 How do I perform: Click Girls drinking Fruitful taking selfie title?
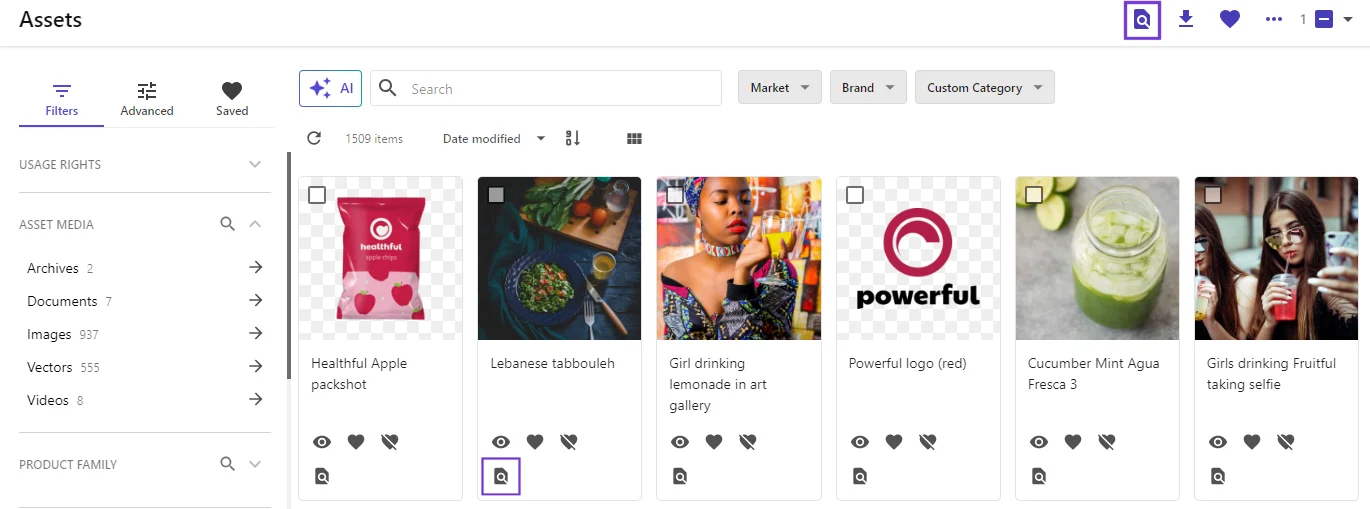point(1271,374)
